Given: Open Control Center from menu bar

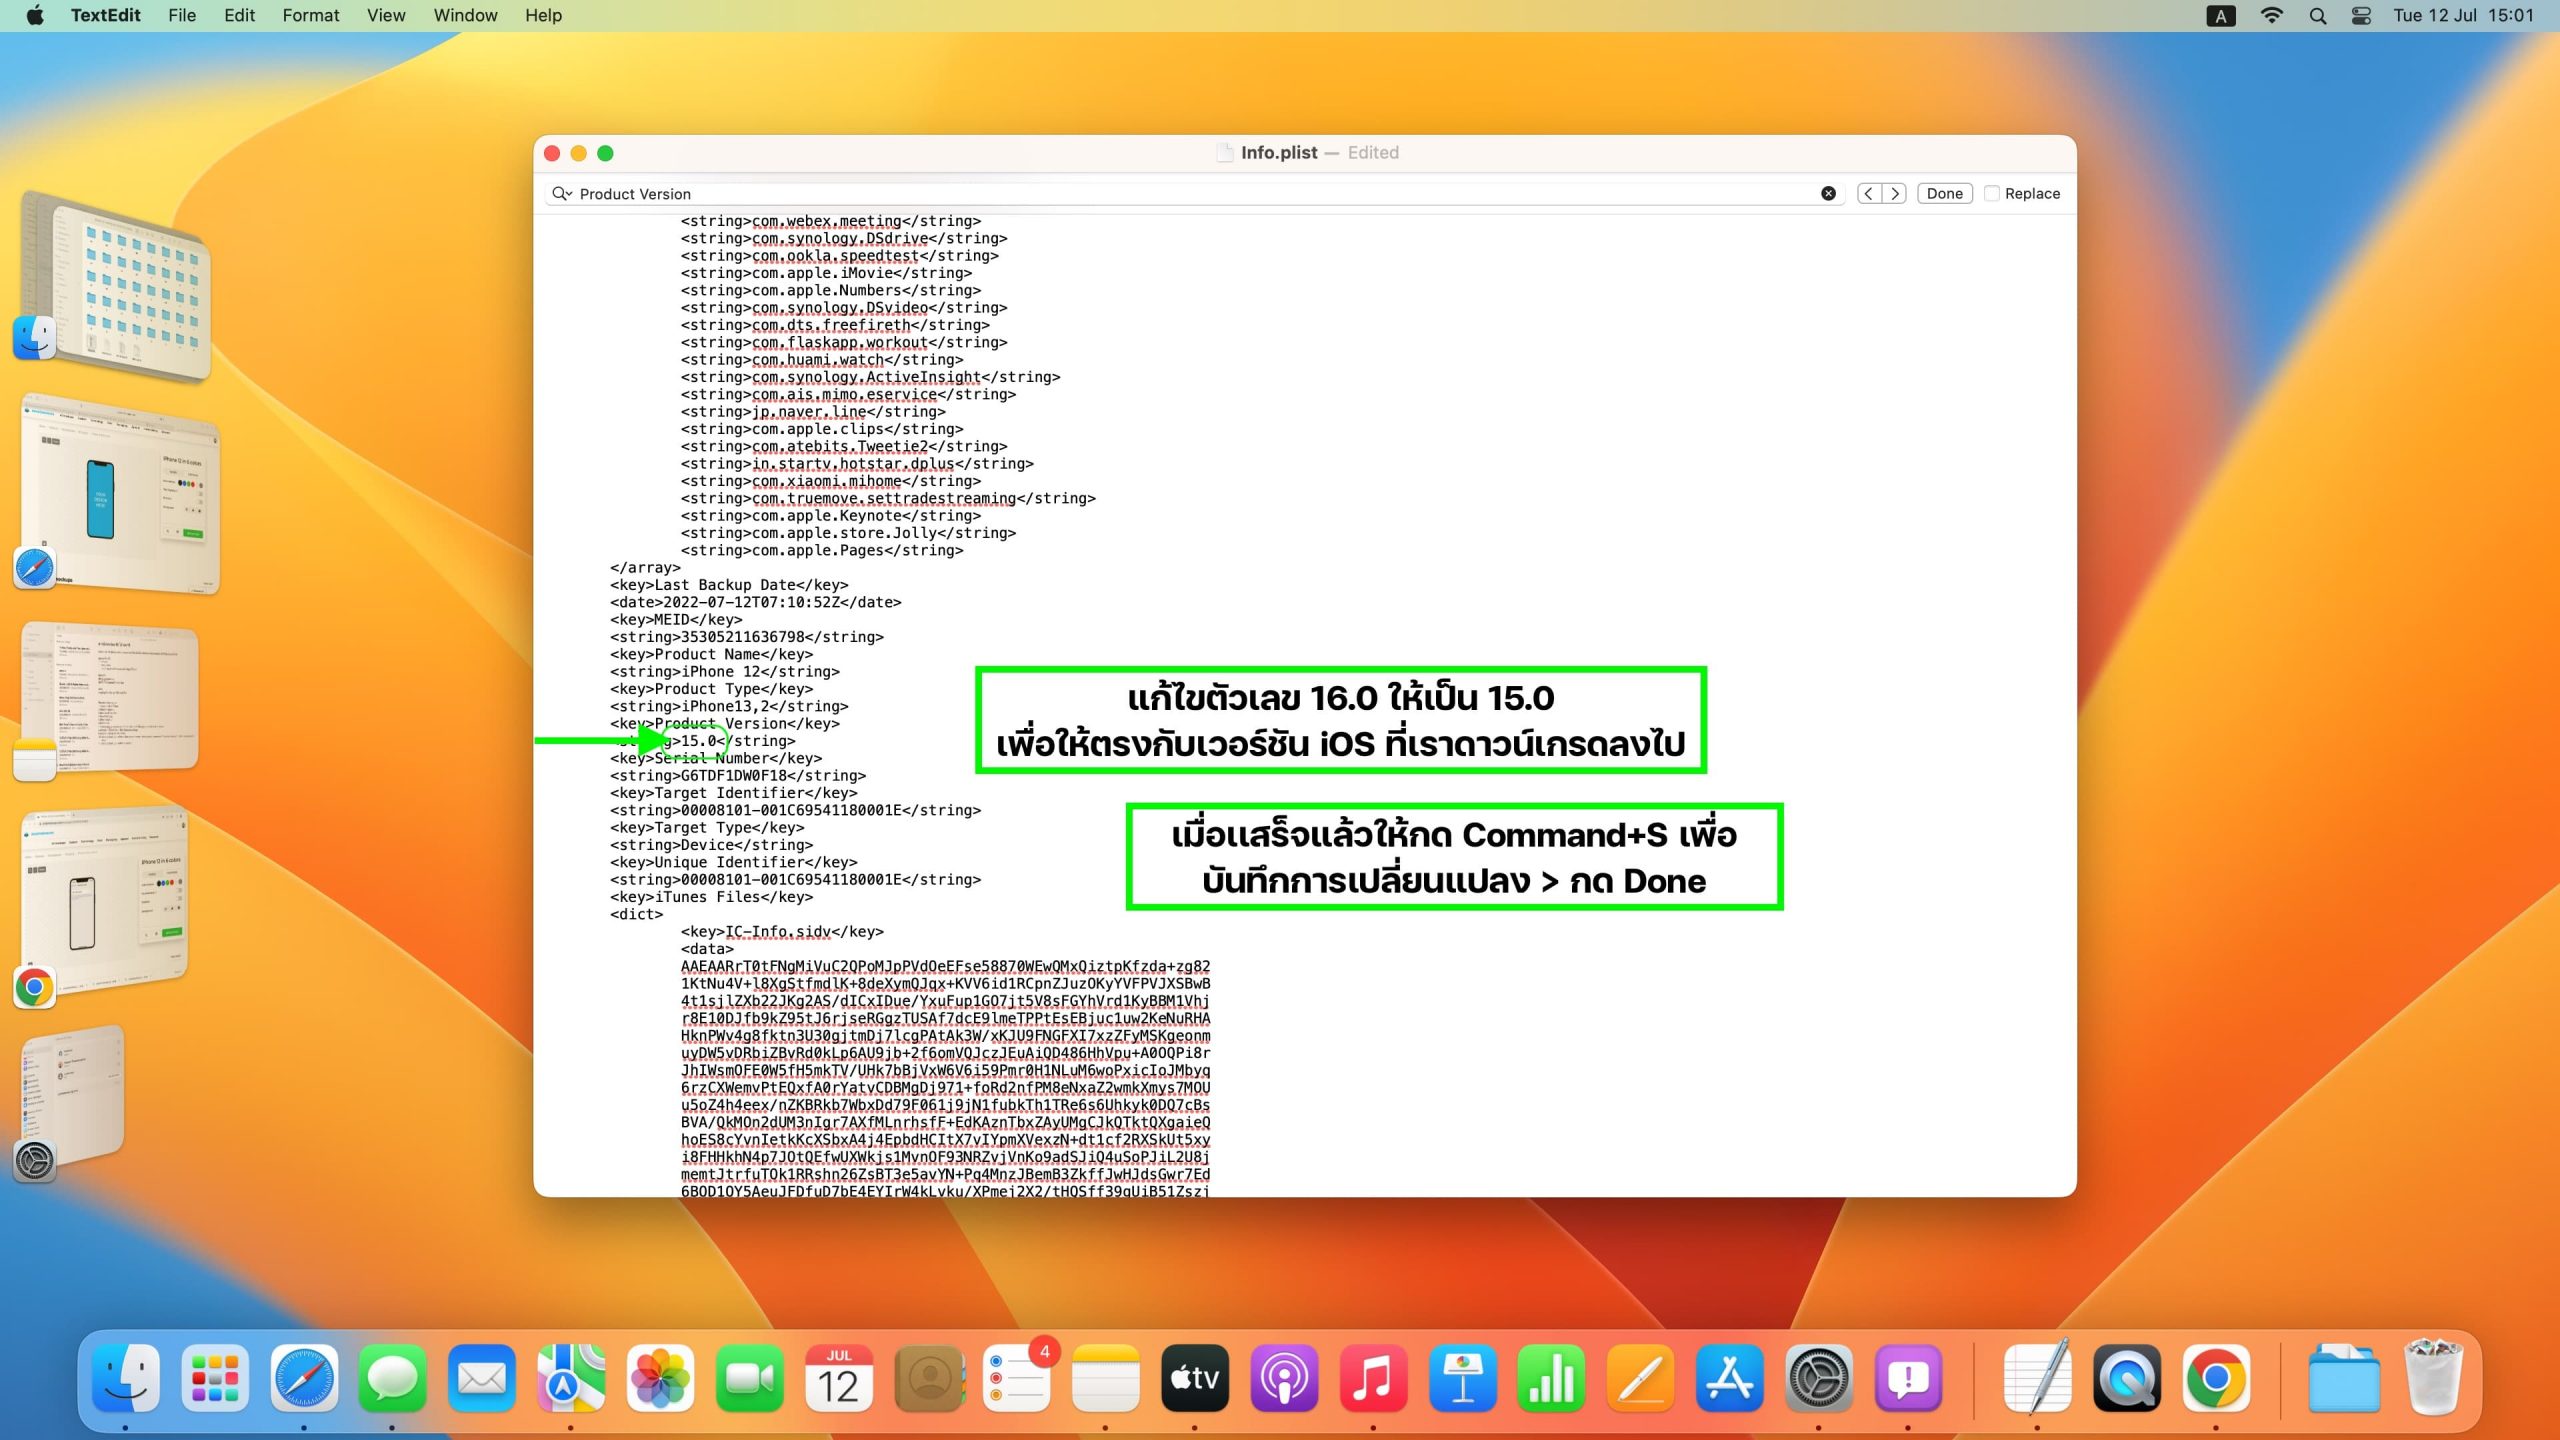Looking at the screenshot, I should click(2361, 16).
